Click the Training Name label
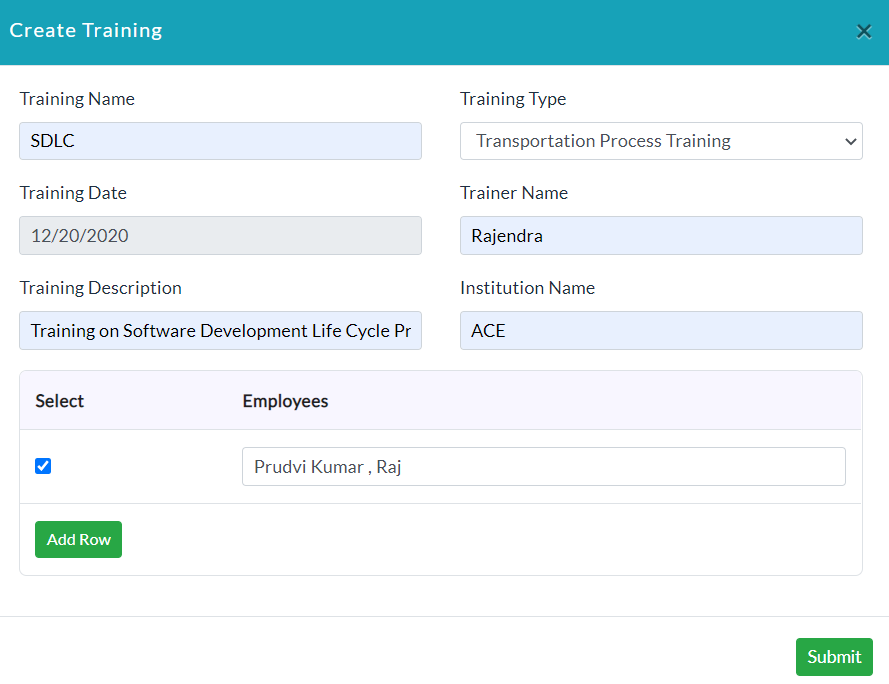Image resolution: width=889 pixels, height=684 pixels. [77, 99]
